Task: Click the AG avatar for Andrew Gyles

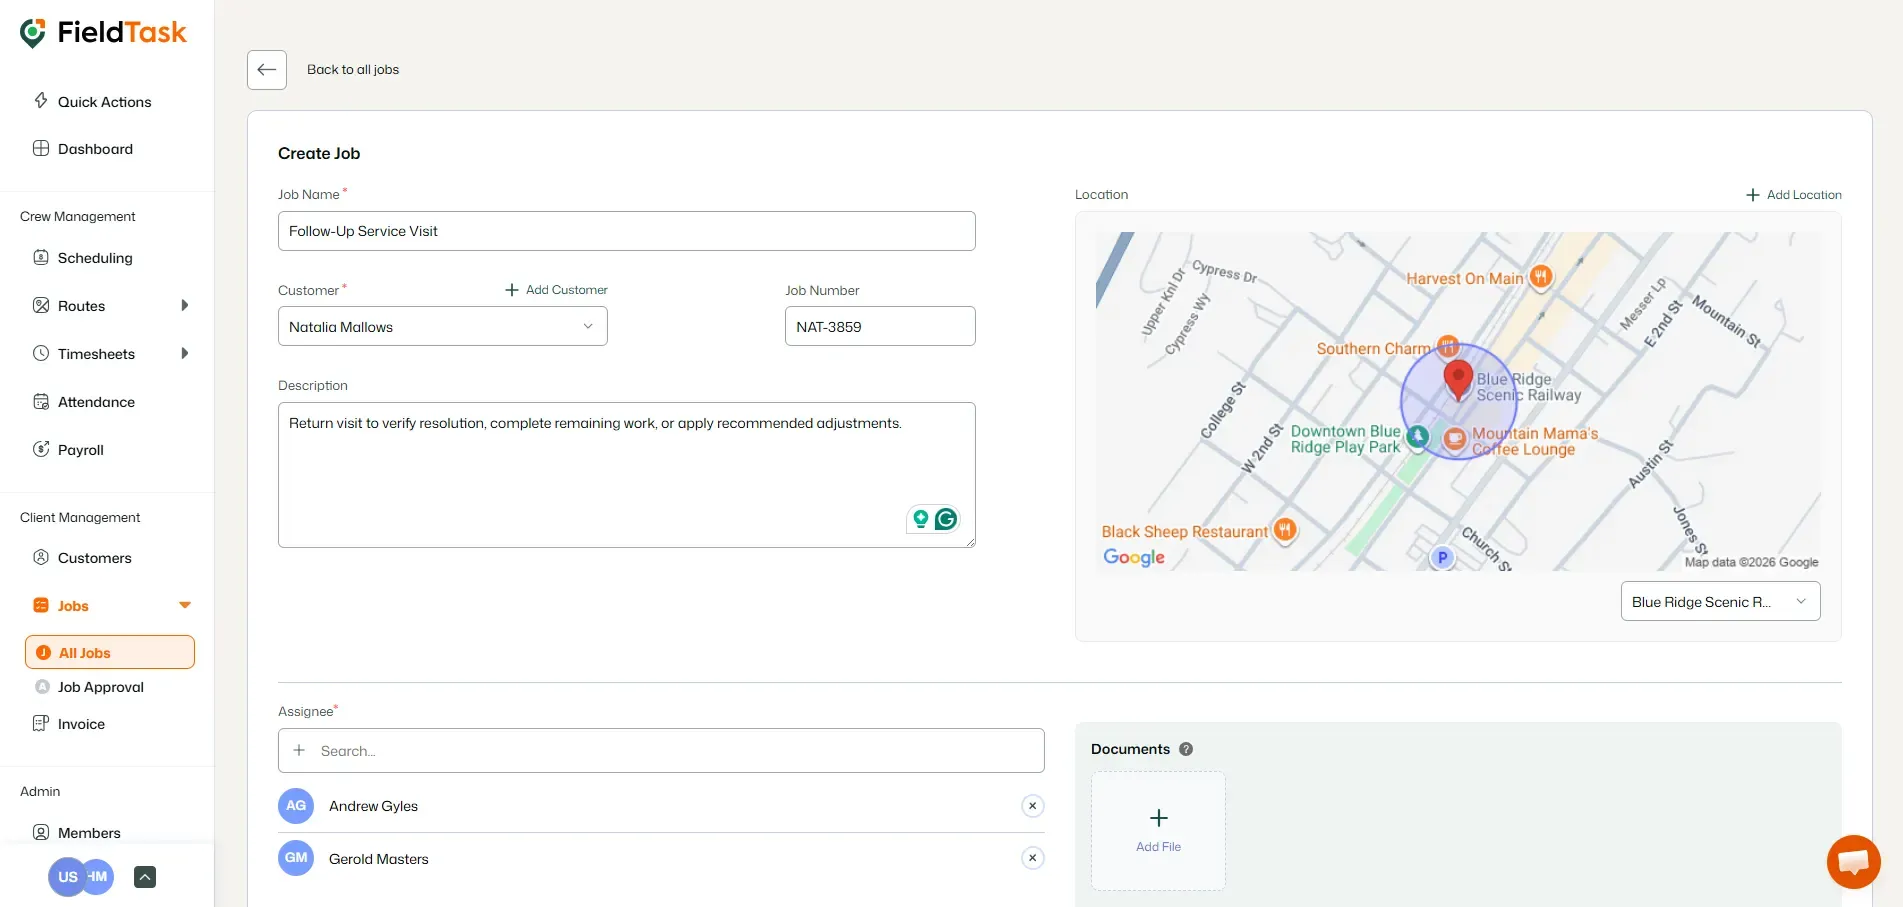Action: (296, 806)
